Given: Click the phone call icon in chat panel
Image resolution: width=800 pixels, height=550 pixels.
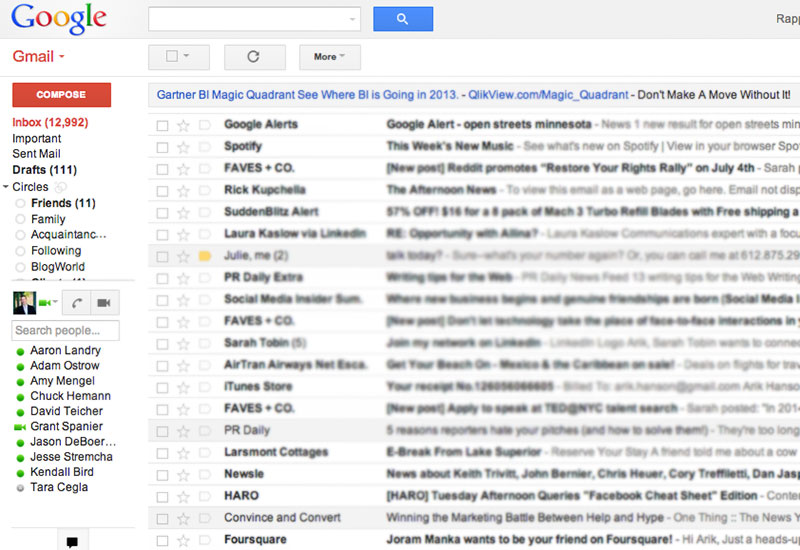Looking at the screenshot, I should click(77, 303).
